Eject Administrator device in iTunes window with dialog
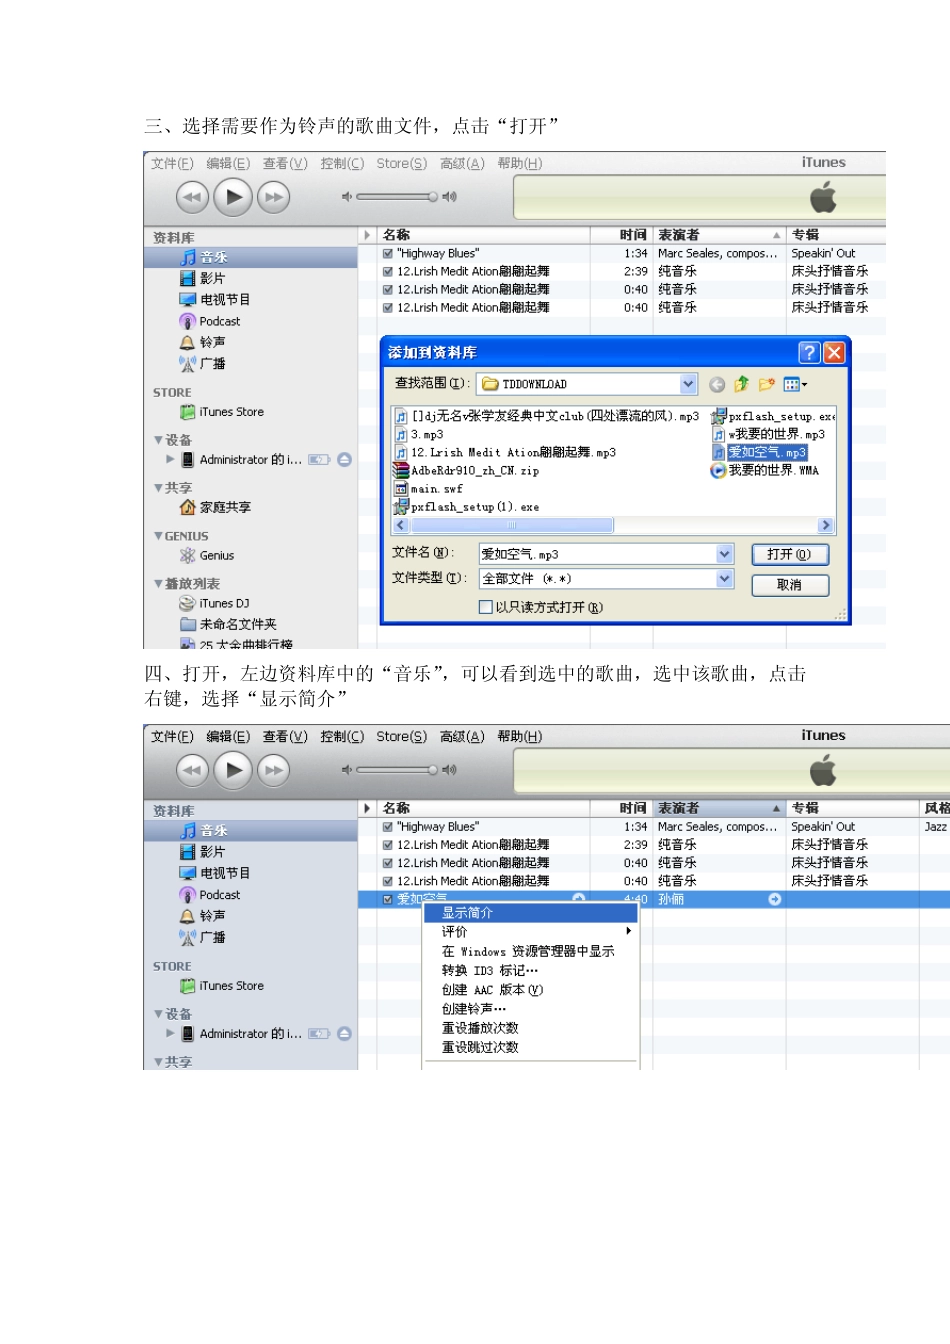The image size is (950, 1344). tap(344, 460)
